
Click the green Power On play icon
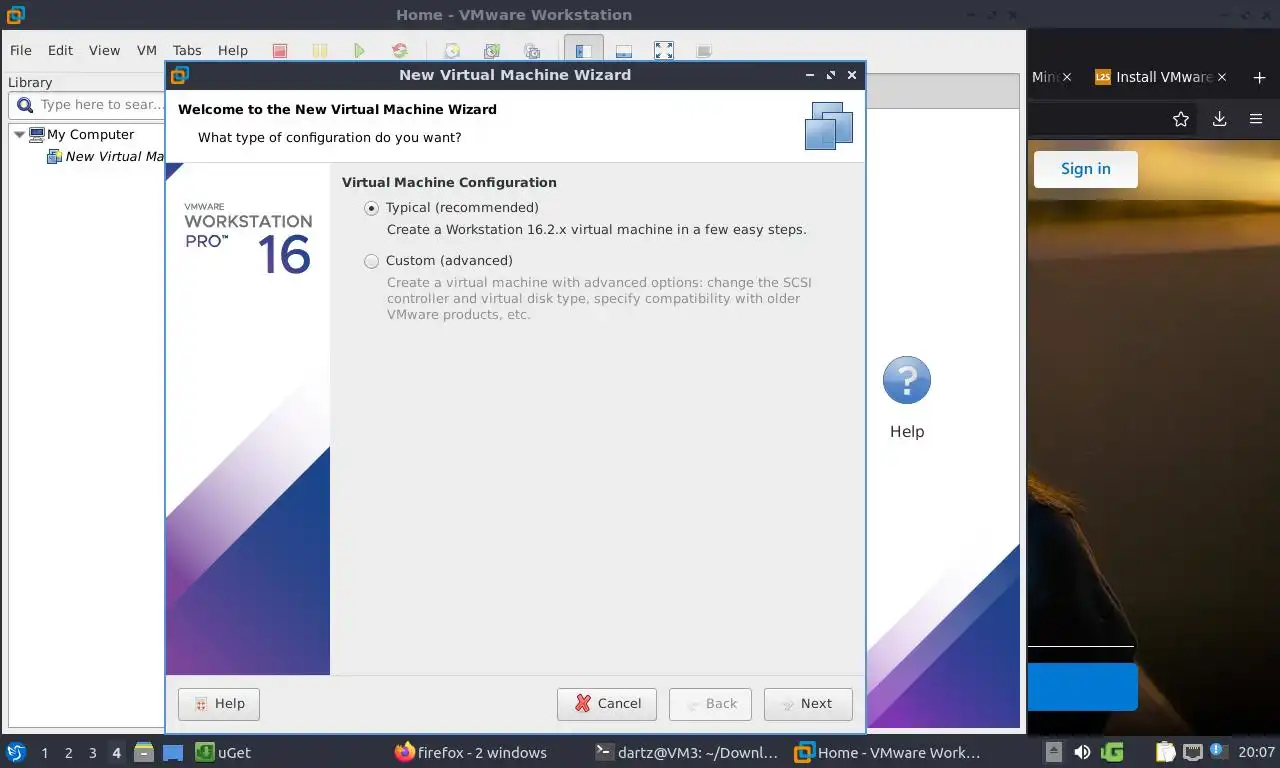359,50
